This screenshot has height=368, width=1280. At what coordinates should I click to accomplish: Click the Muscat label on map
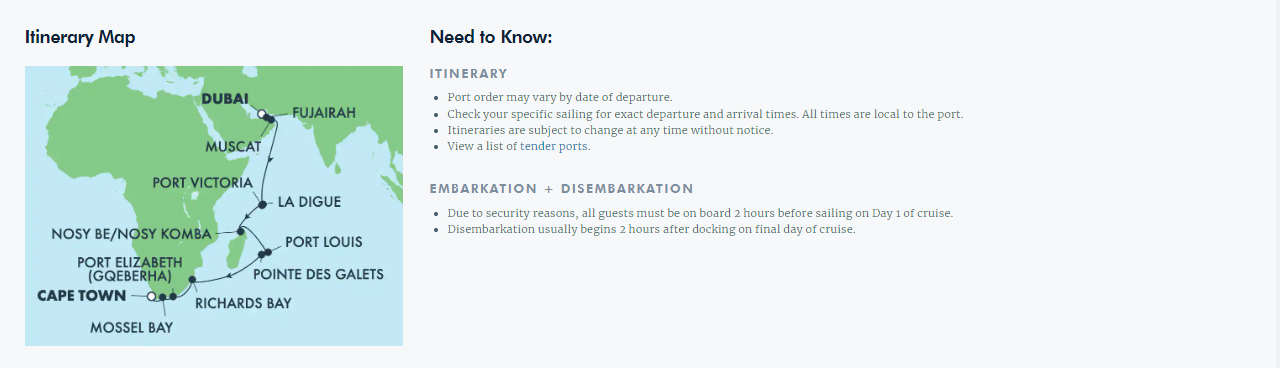tap(233, 146)
